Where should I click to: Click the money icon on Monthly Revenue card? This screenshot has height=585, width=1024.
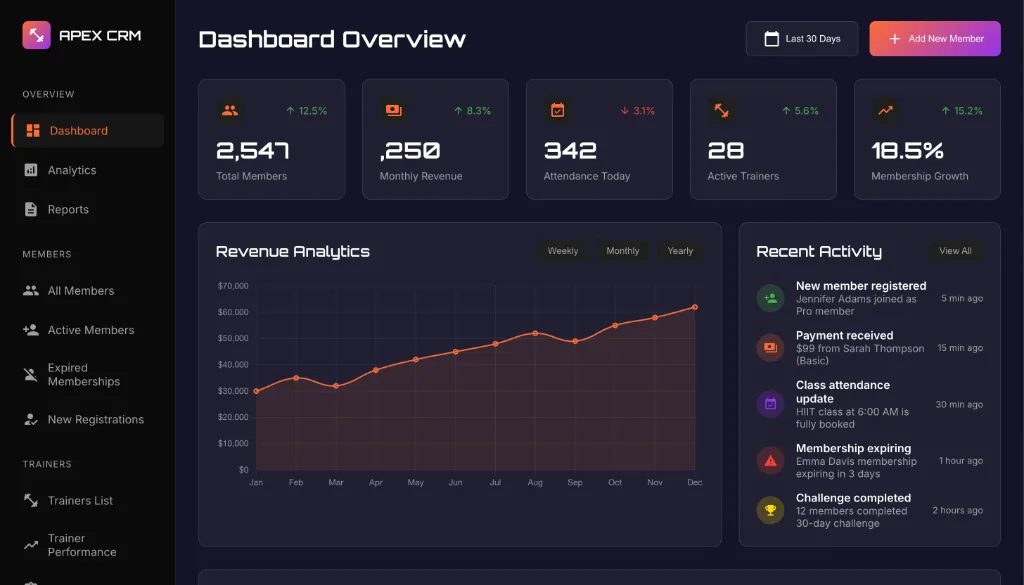(x=393, y=110)
